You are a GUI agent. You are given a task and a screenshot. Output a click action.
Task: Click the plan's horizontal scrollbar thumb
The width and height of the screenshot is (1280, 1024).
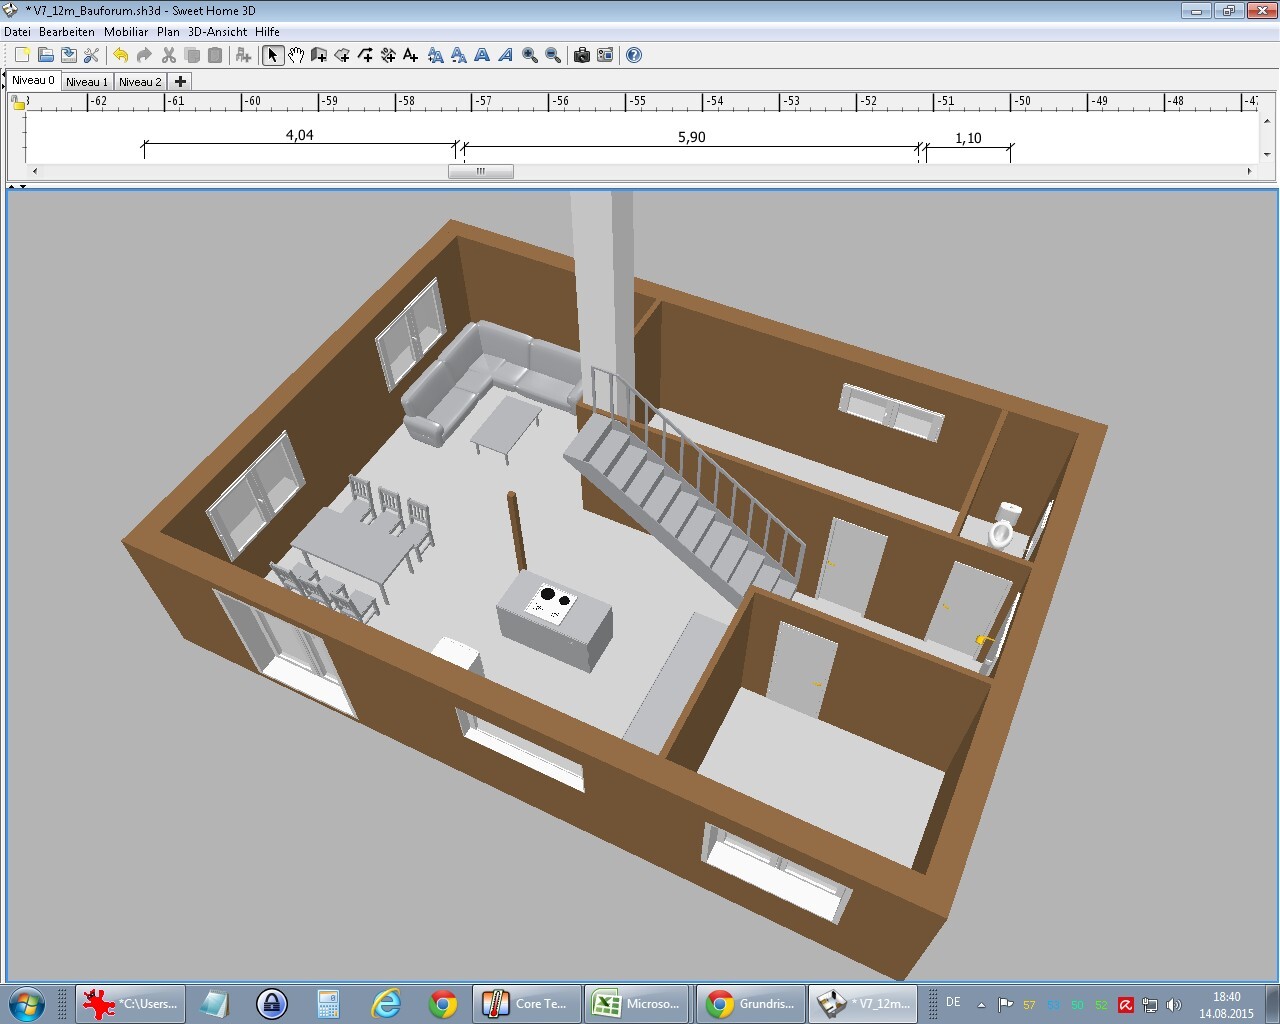click(x=480, y=171)
